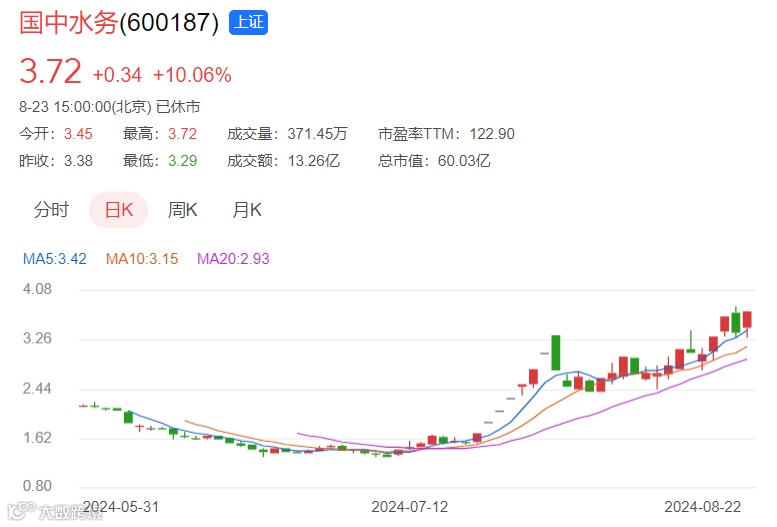Click the 最高 value 3.72
Viewport: 777px width, 527px height.
coord(182,133)
